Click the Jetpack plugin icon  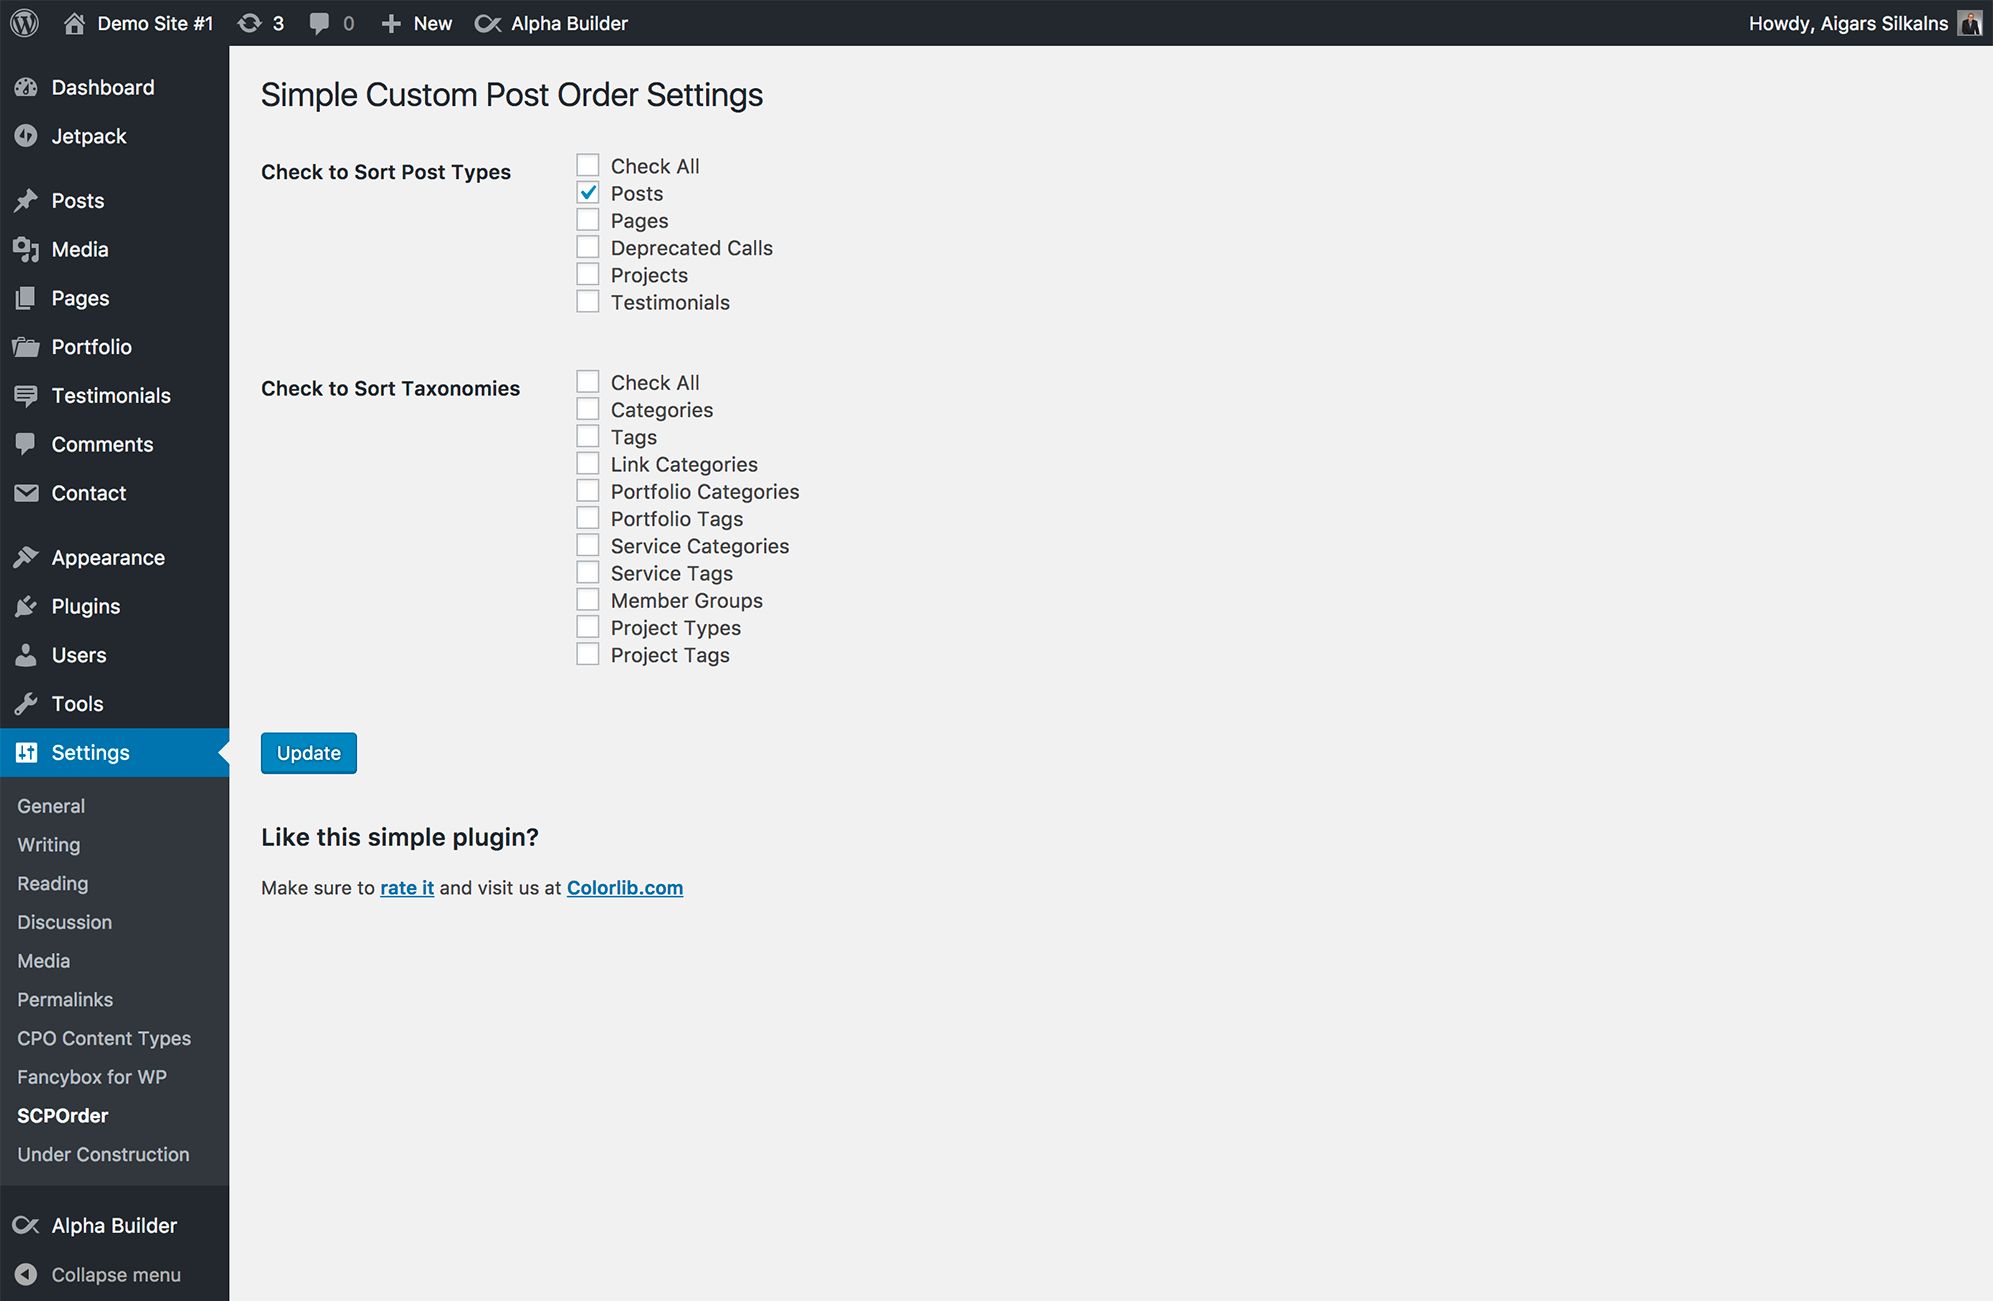coord(29,135)
